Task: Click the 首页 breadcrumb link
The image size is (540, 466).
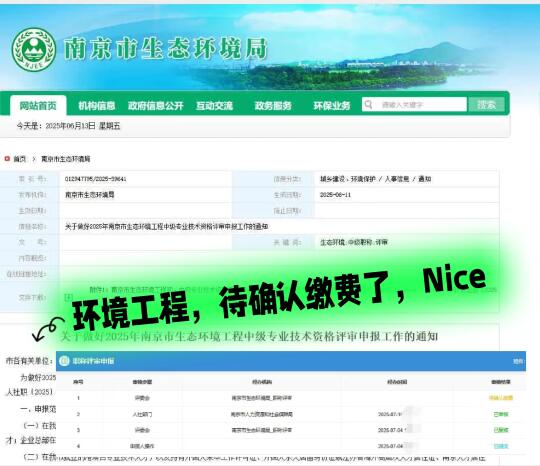Action: pos(20,159)
